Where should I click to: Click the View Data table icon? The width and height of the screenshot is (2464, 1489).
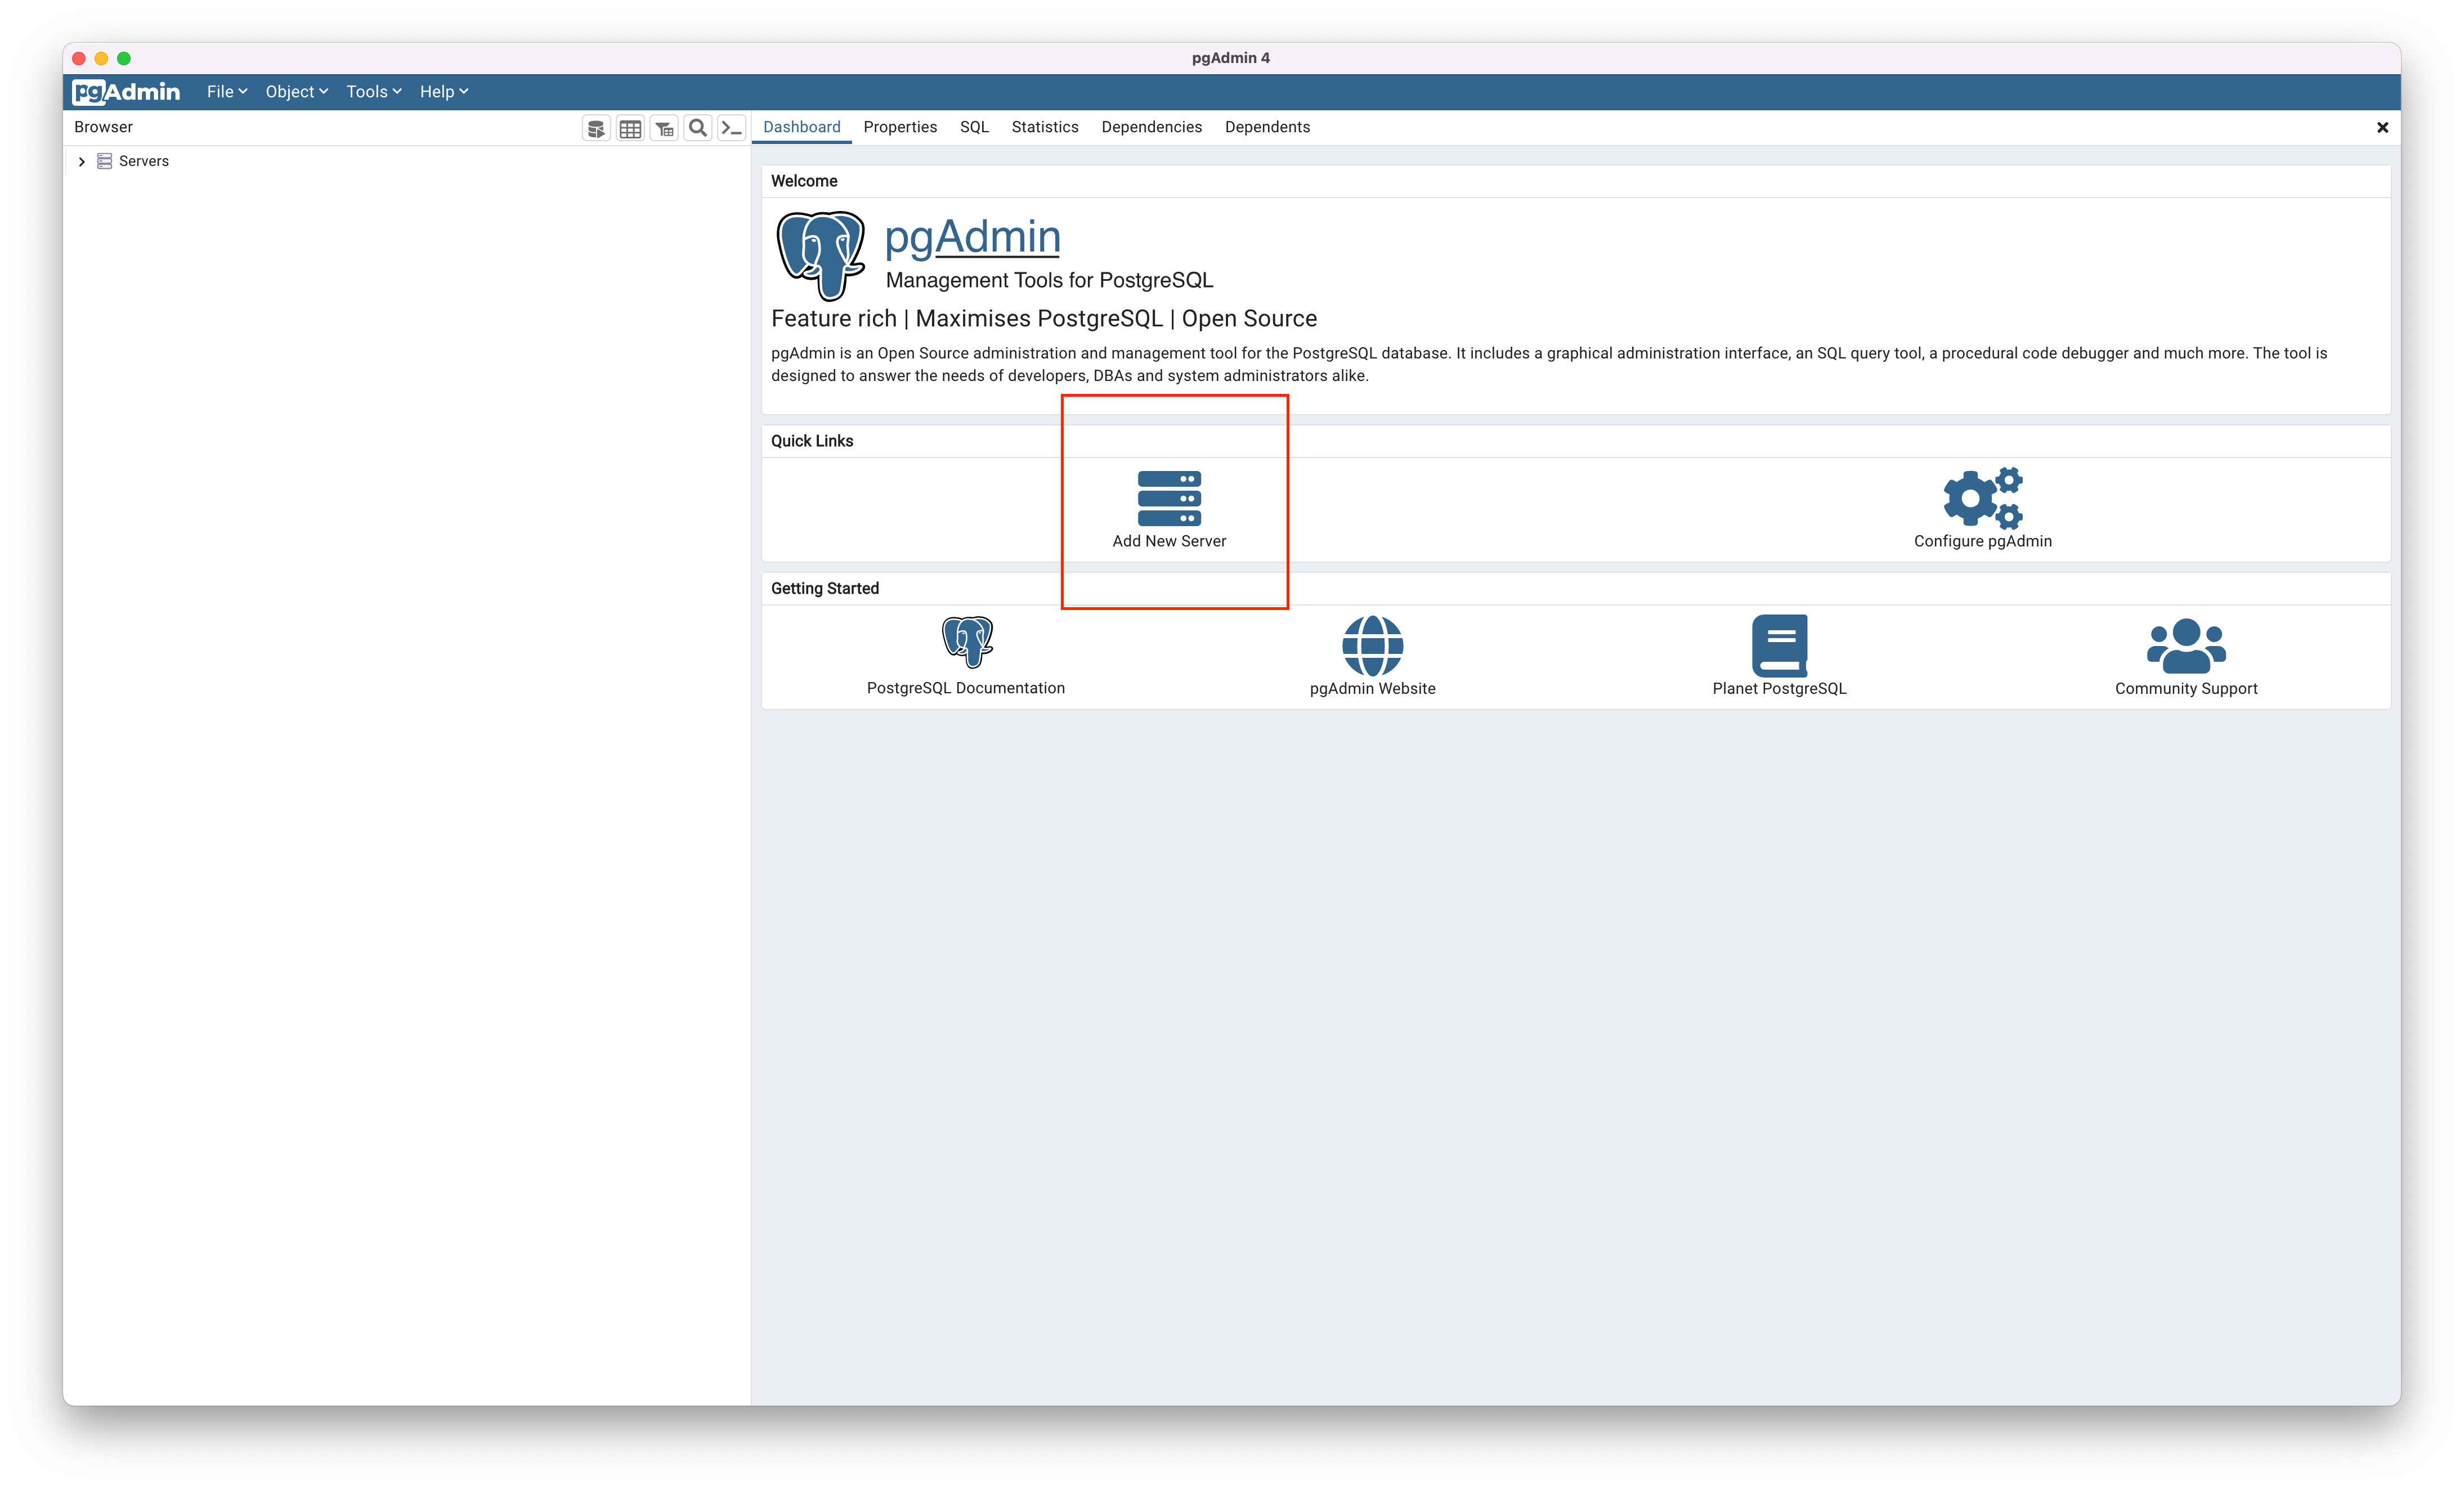click(x=630, y=128)
